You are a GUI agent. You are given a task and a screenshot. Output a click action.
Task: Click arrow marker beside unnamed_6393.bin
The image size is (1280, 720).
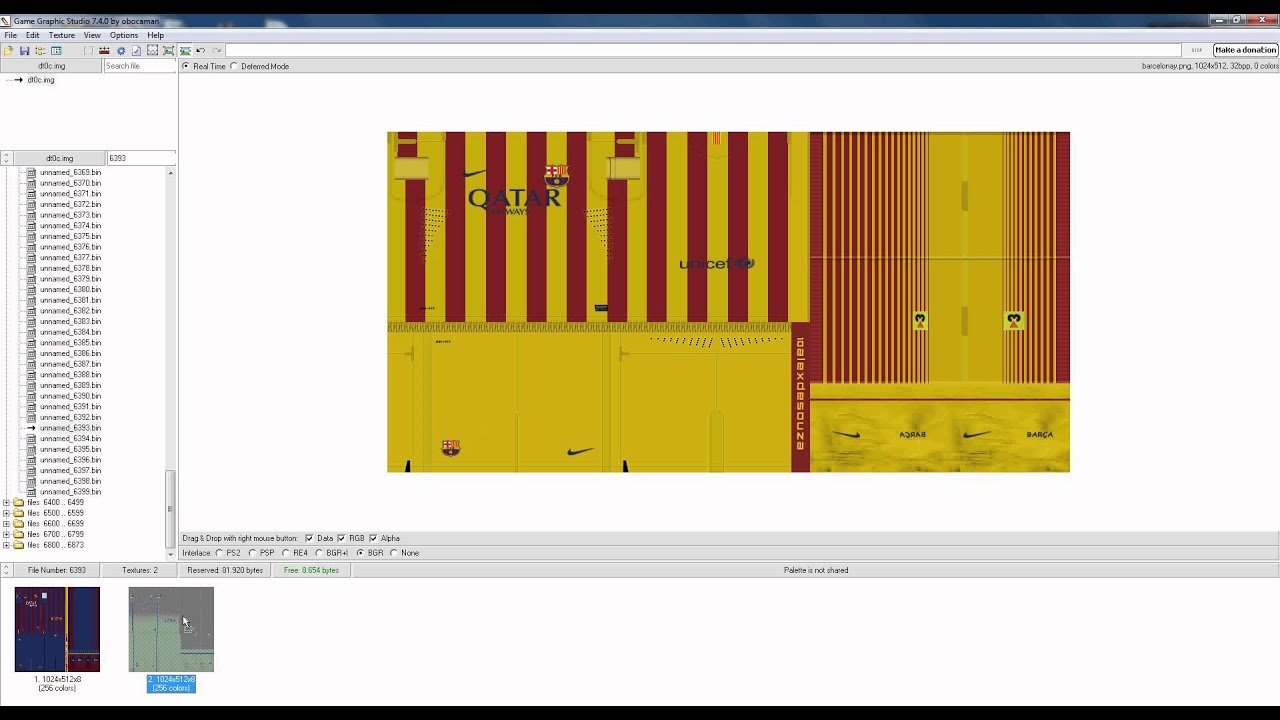click(x=31, y=428)
